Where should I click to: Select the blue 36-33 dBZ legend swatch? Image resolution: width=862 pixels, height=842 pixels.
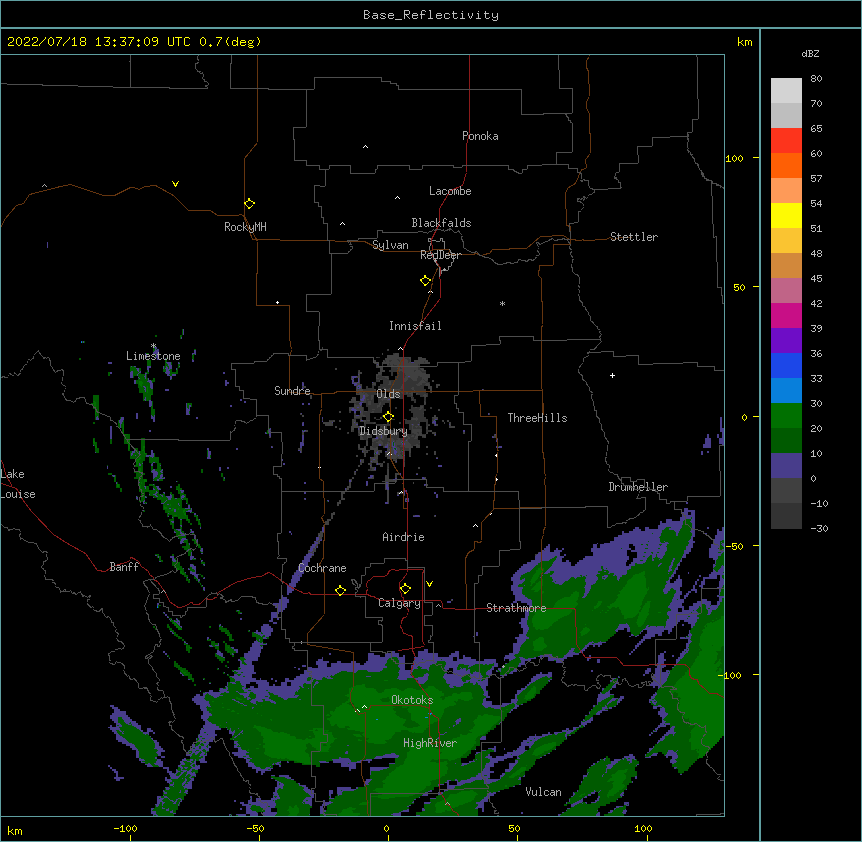pos(786,366)
